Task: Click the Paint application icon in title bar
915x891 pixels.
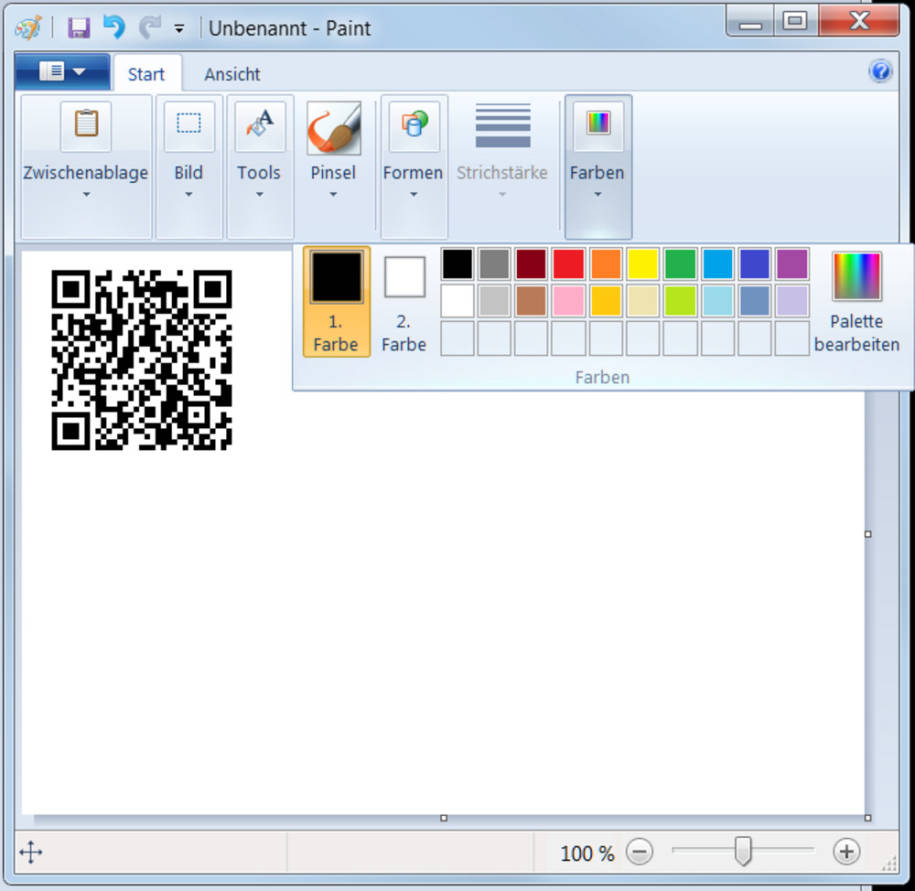Action: [29, 27]
